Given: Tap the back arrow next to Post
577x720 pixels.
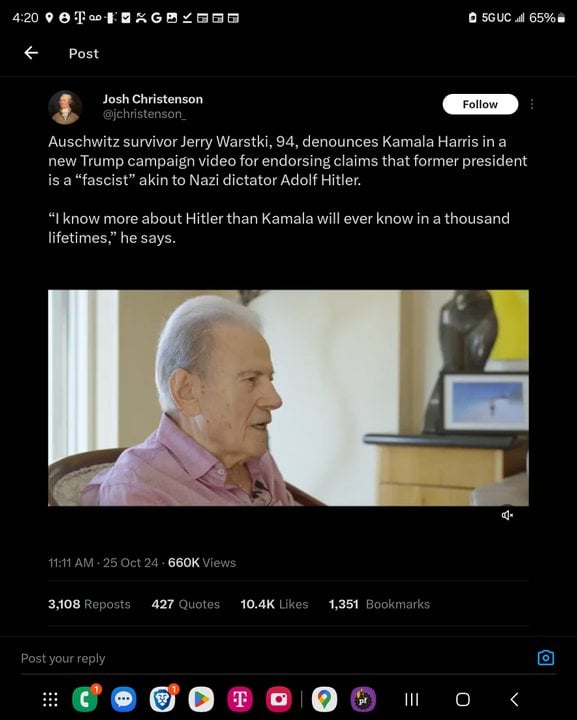Looking at the screenshot, I should (31, 53).
